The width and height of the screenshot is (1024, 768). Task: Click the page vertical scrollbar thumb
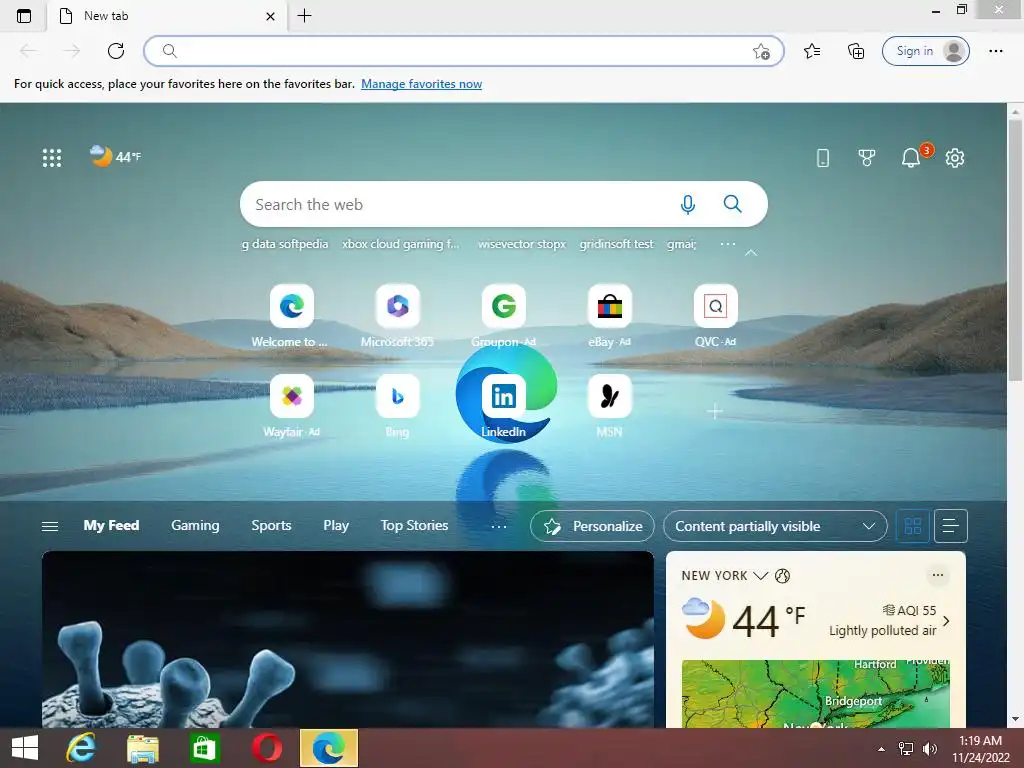[x=1015, y=249]
